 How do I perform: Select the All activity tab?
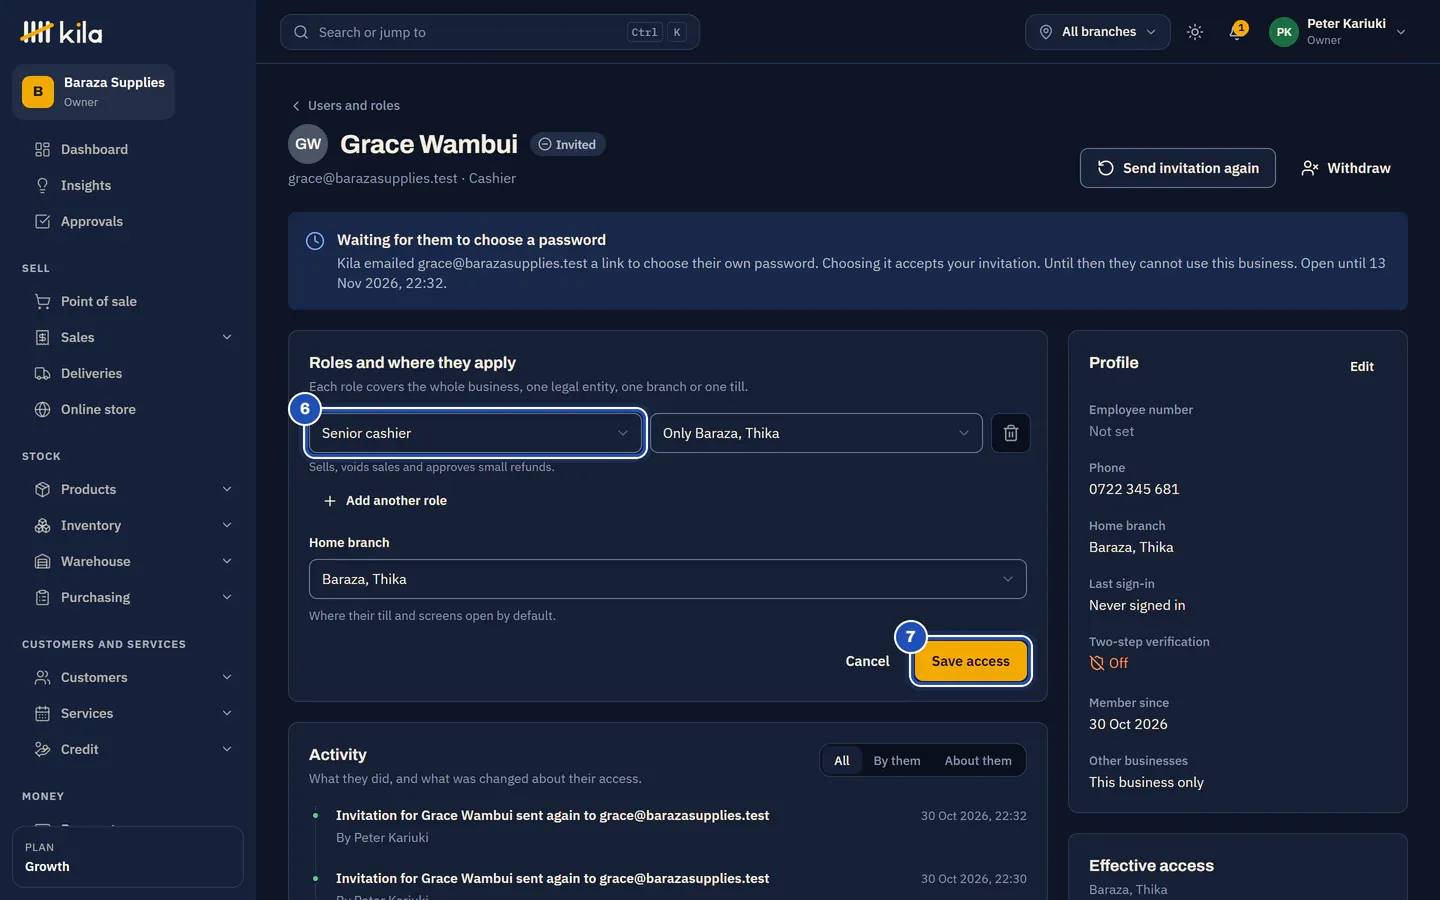[x=842, y=761]
